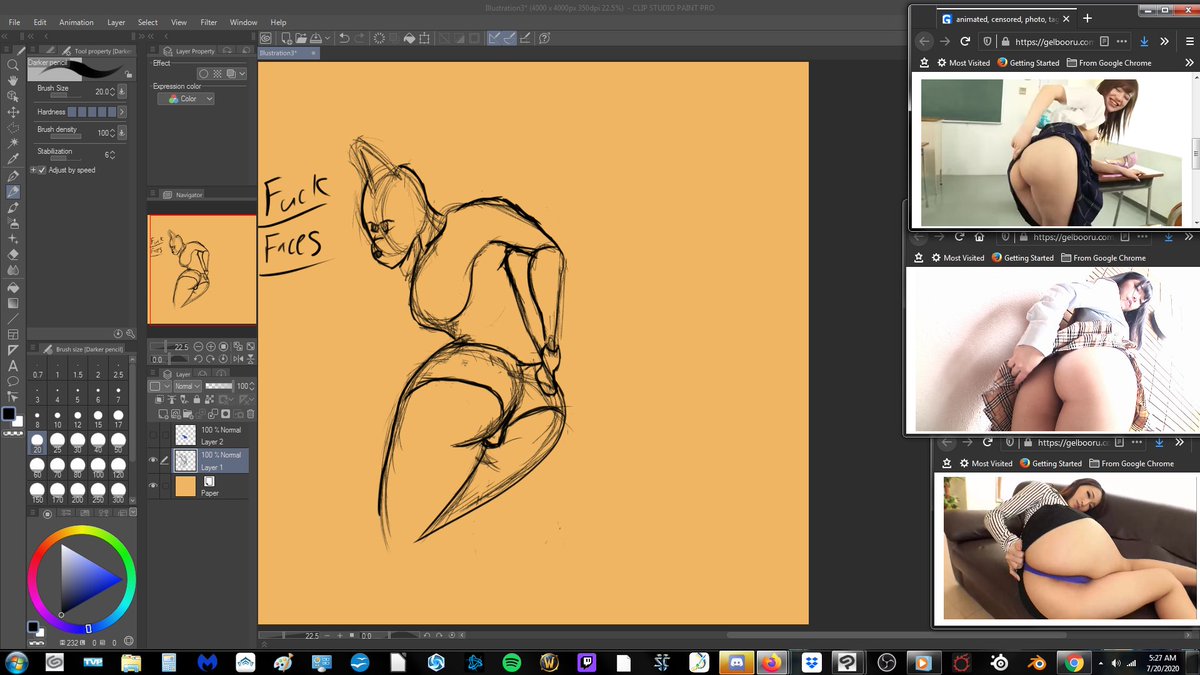Open the Brush density dynamics button

pyautogui.click(x=122, y=132)
